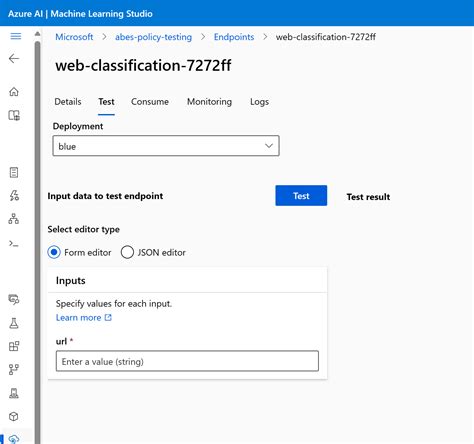Screen dimensions: 474x444
Task: Go to Home icon in sidebar
Action: (x=14, y=91)
